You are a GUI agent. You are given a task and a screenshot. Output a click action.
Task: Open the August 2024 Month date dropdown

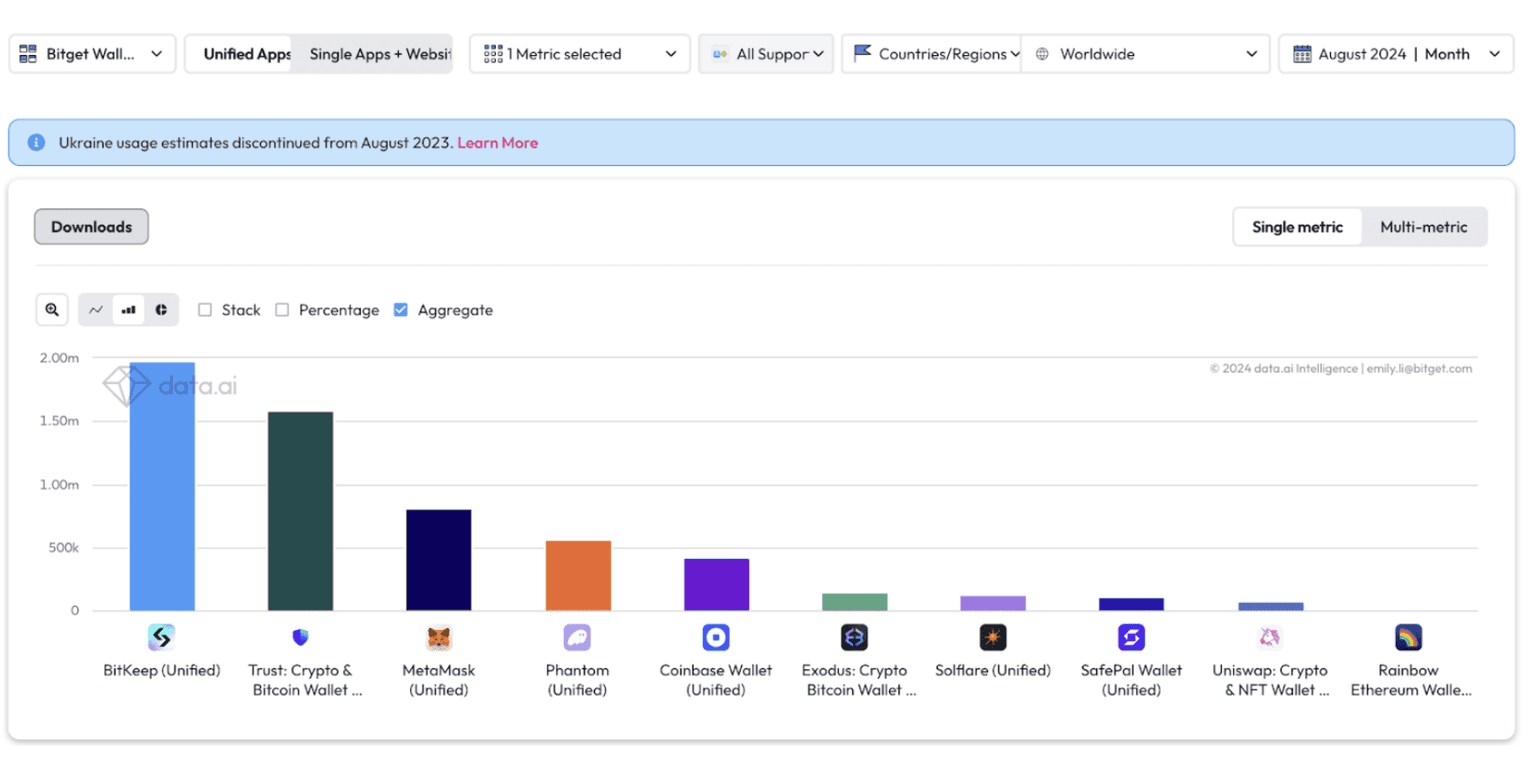click(x=1395, y=54)
